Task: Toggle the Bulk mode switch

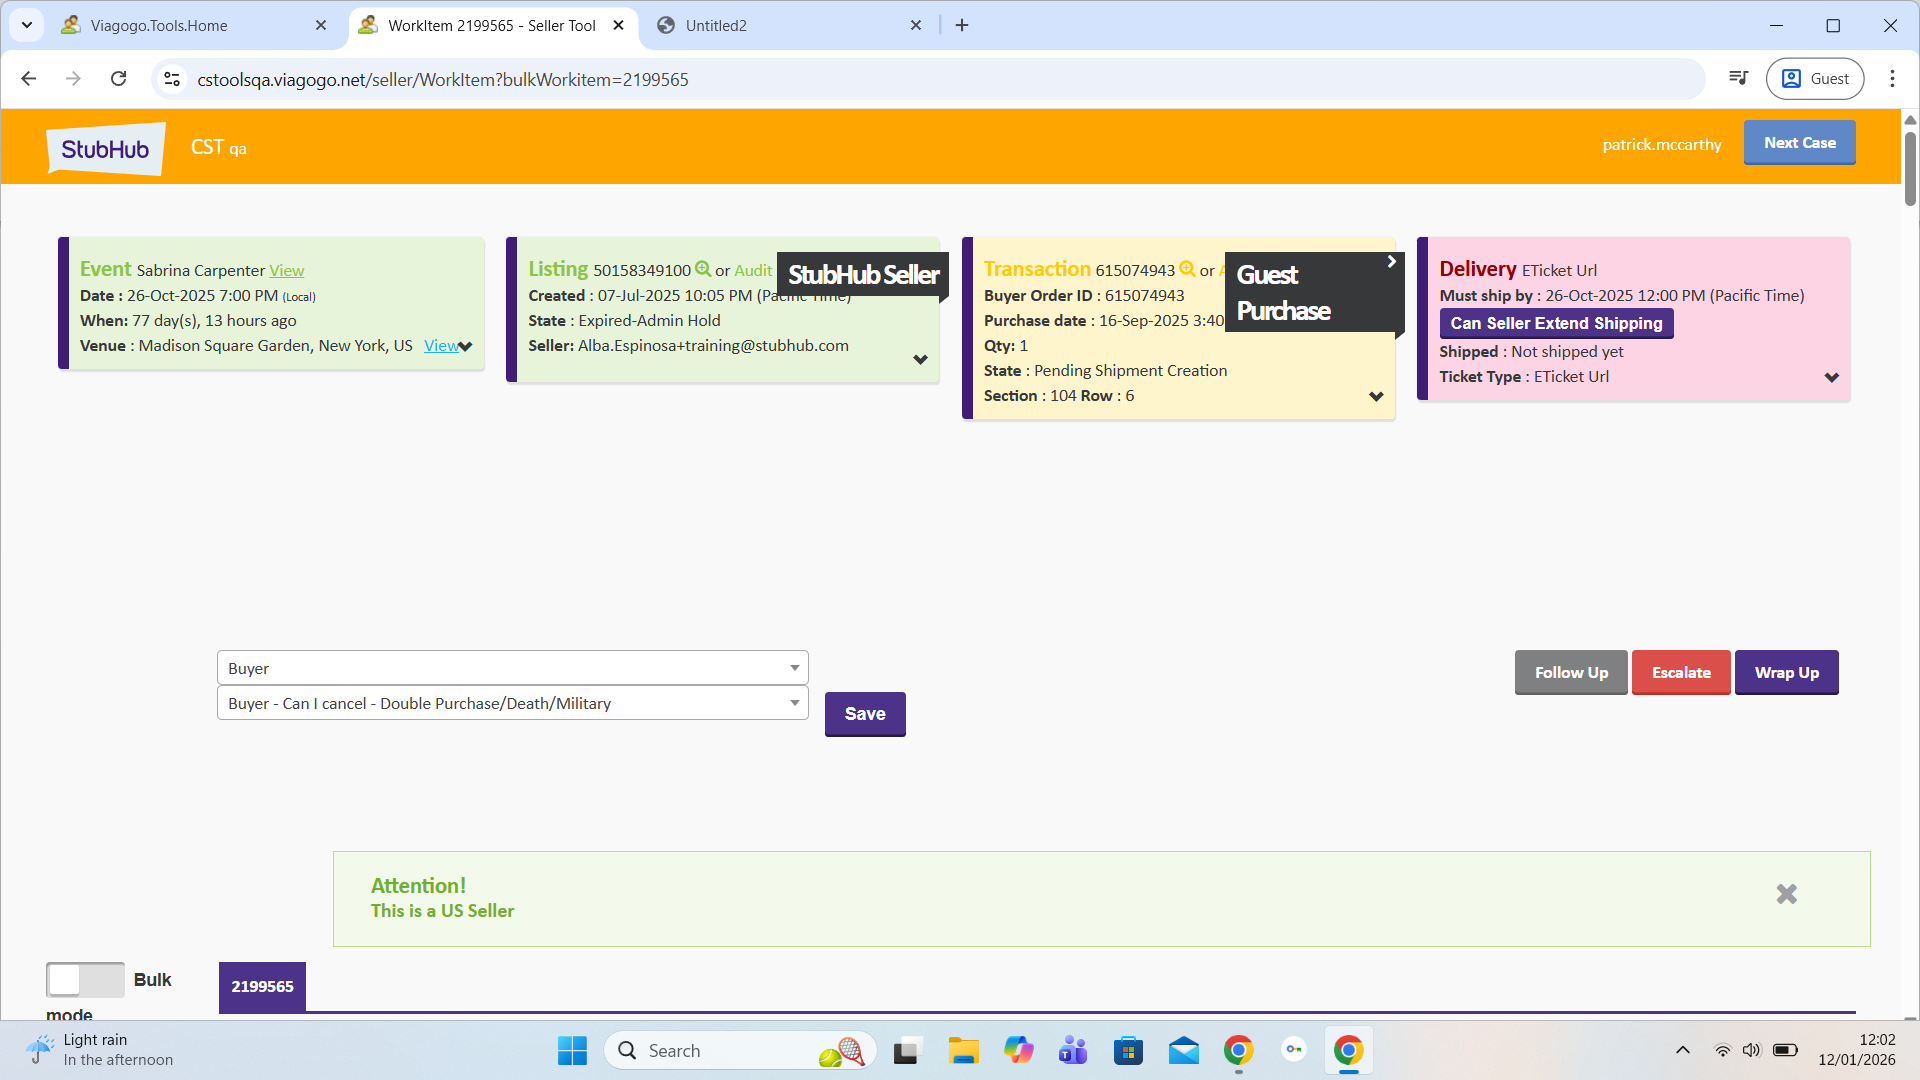Action: [x=85, y=980]
